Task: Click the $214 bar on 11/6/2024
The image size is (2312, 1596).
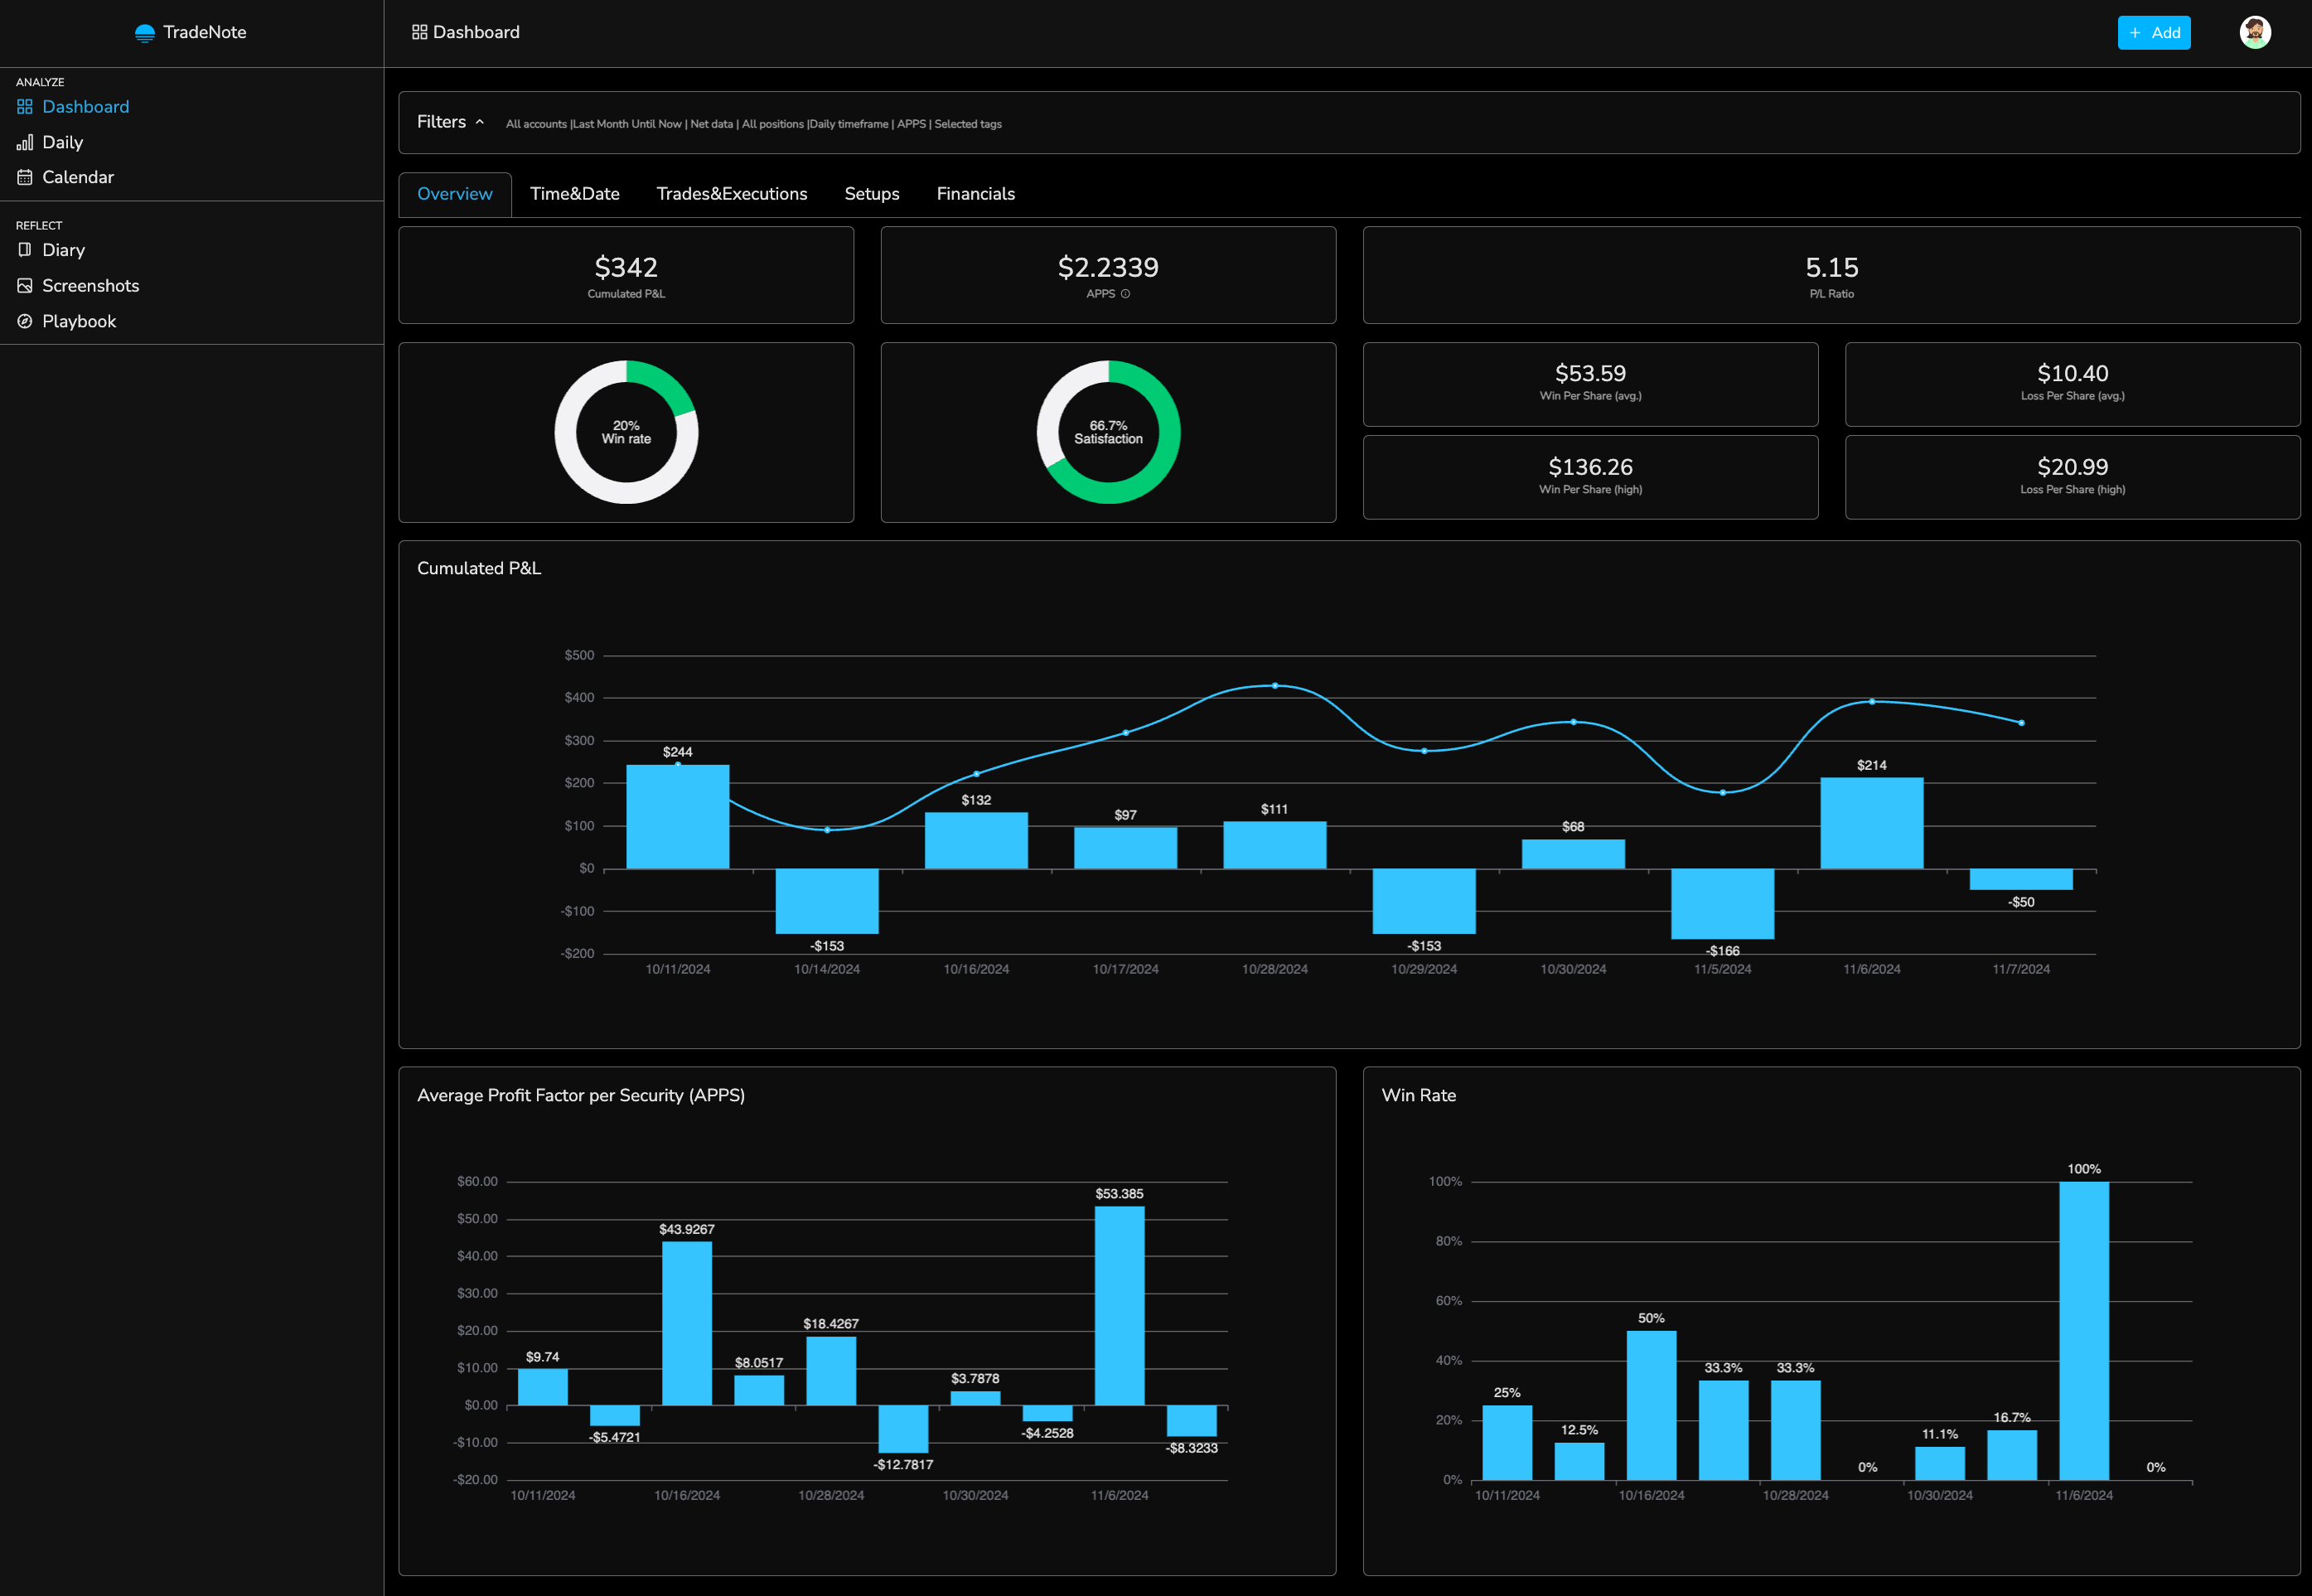Action: pyautogui.click(x=1871, y=822)
